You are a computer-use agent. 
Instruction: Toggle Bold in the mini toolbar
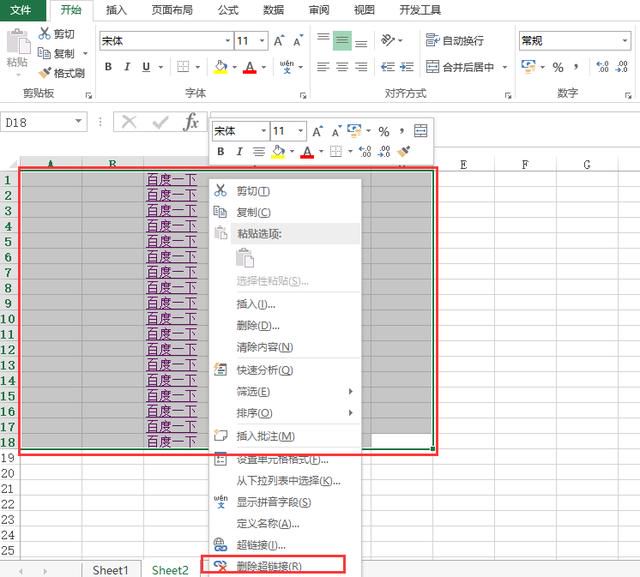[x=221, y=151]
